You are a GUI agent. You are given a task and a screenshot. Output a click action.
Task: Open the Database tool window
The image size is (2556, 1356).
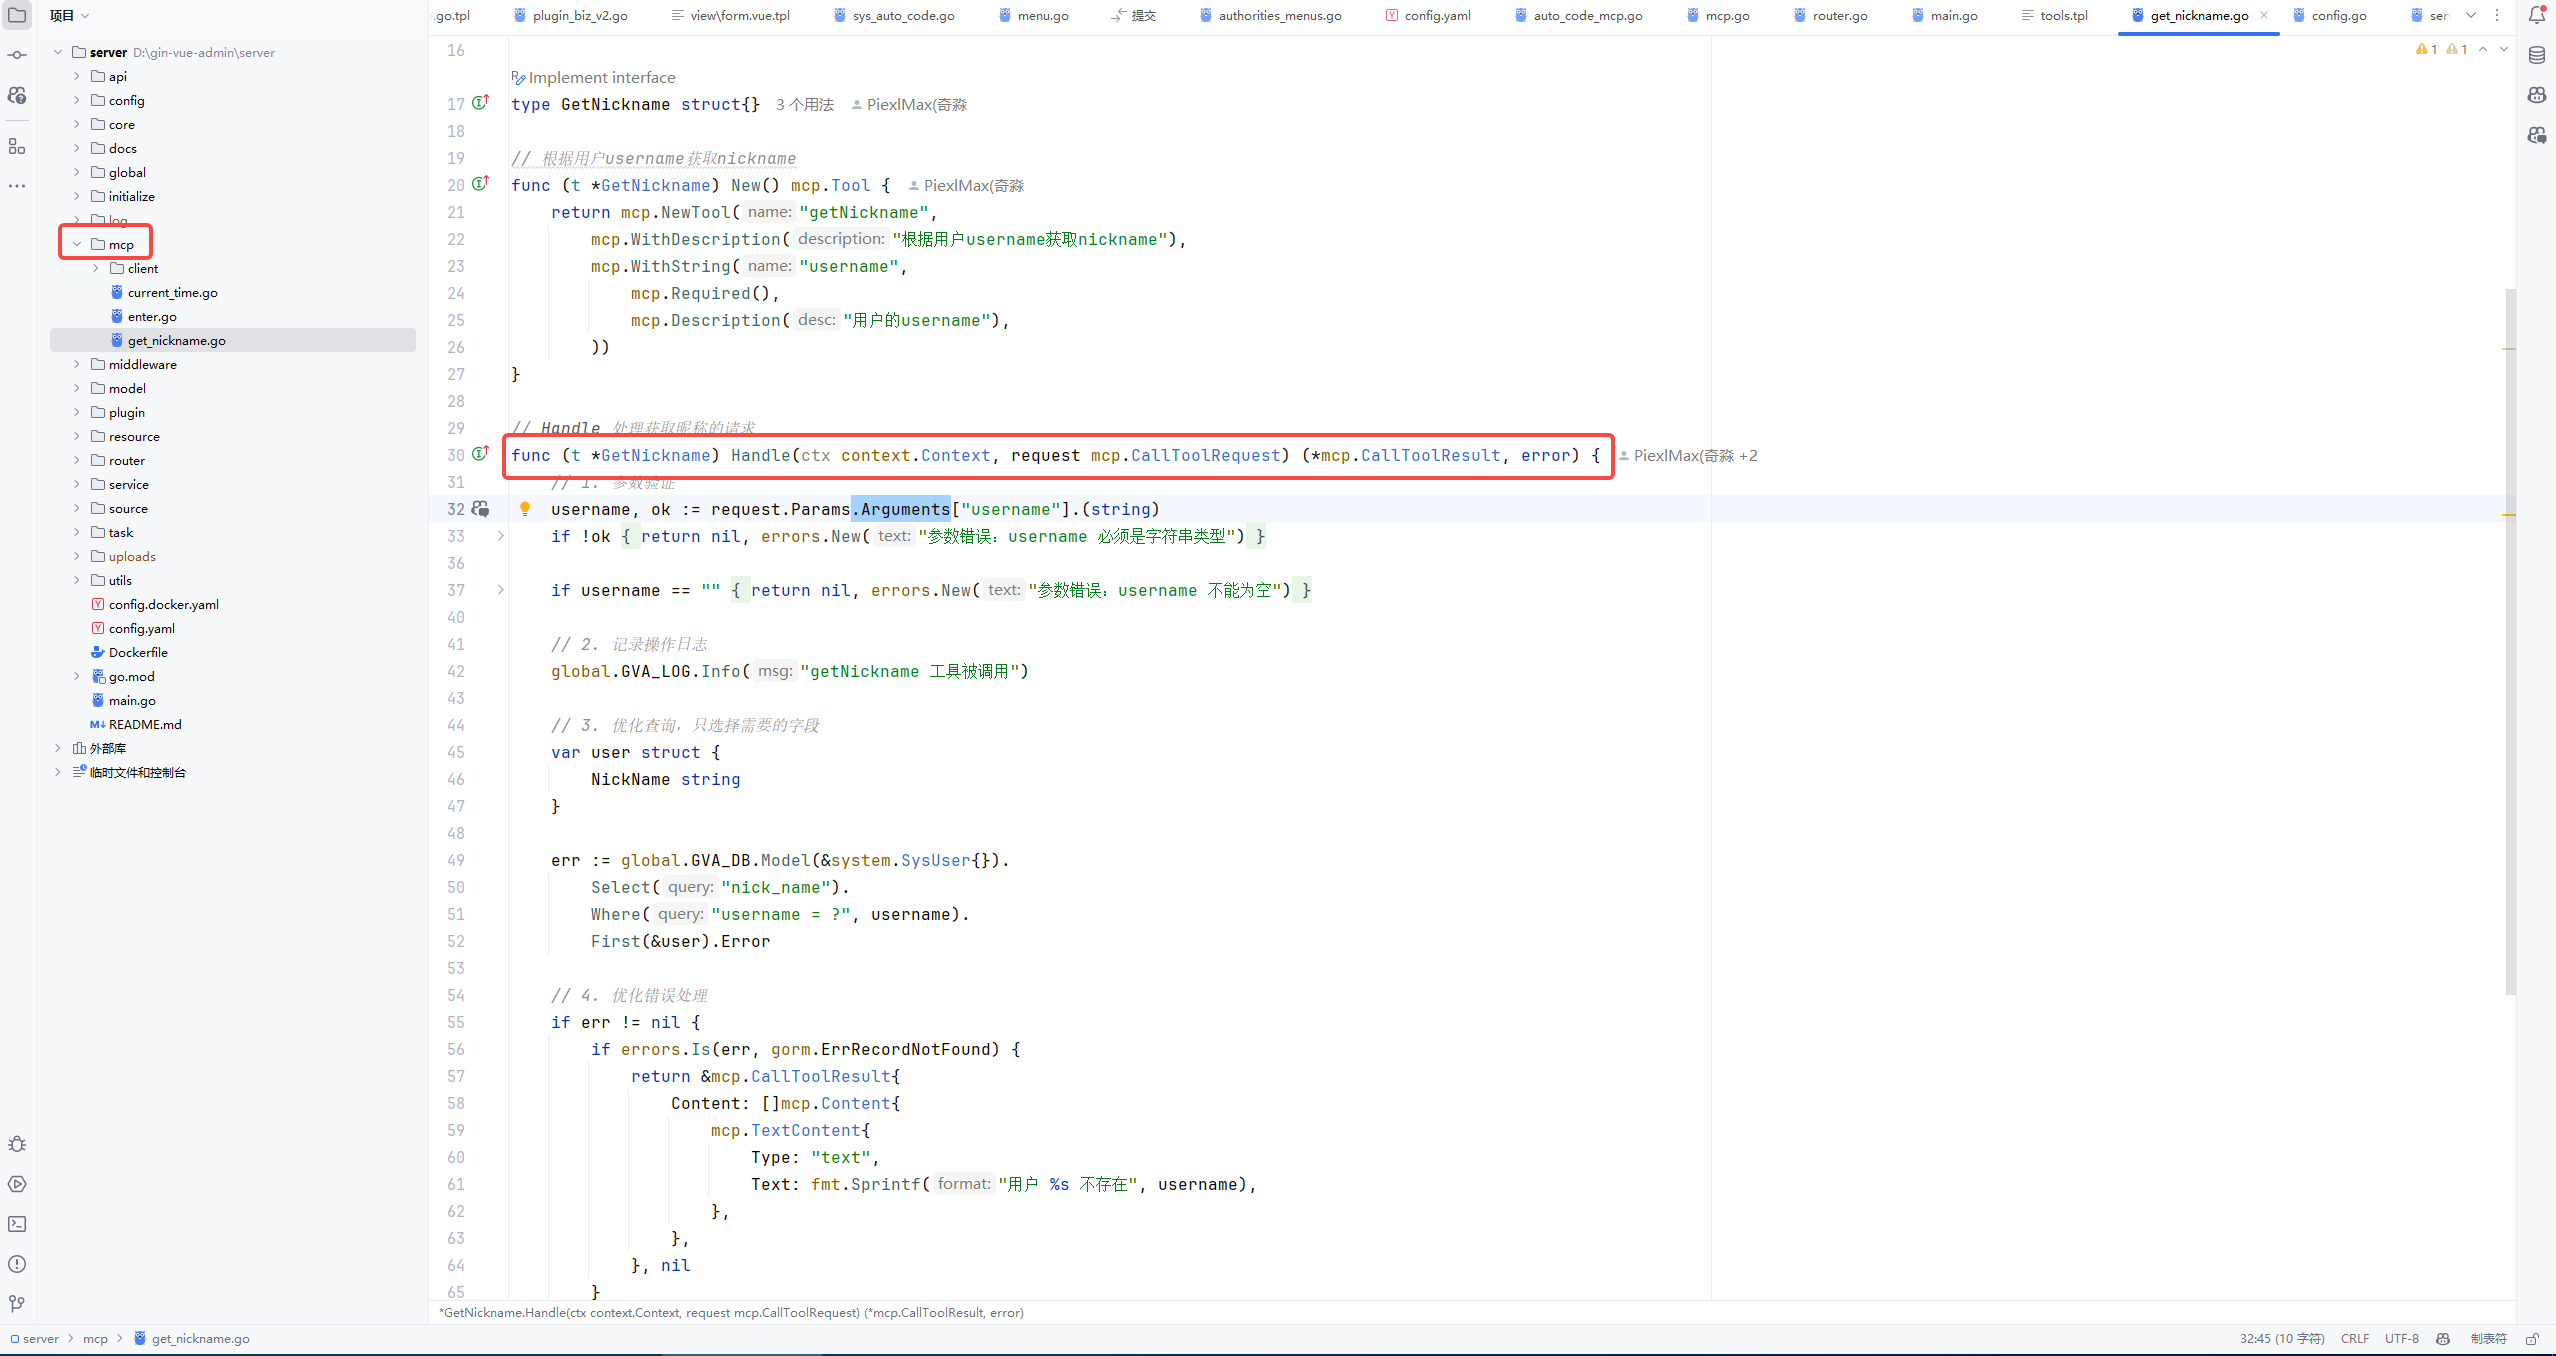click(2537, 55)
